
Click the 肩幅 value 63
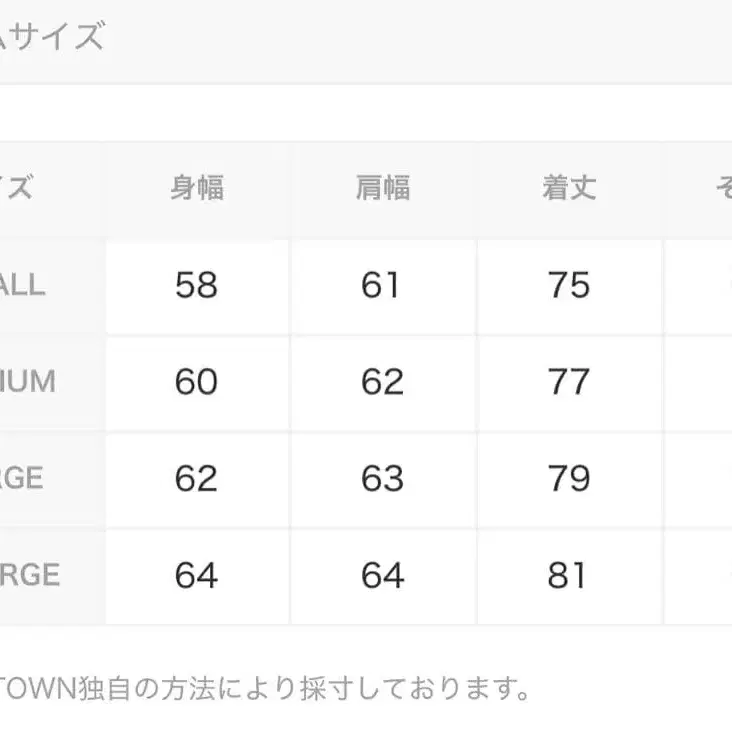tap(382, 479)
